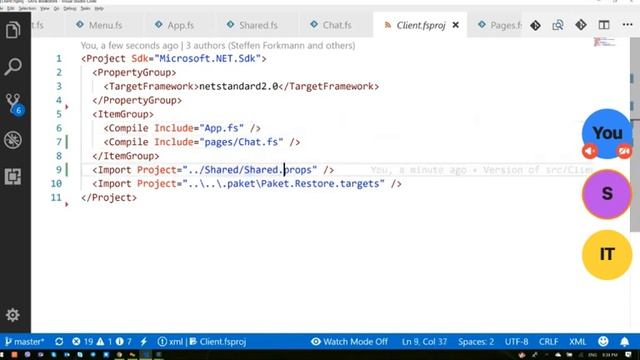Open notifications bell in status bar

624,342
